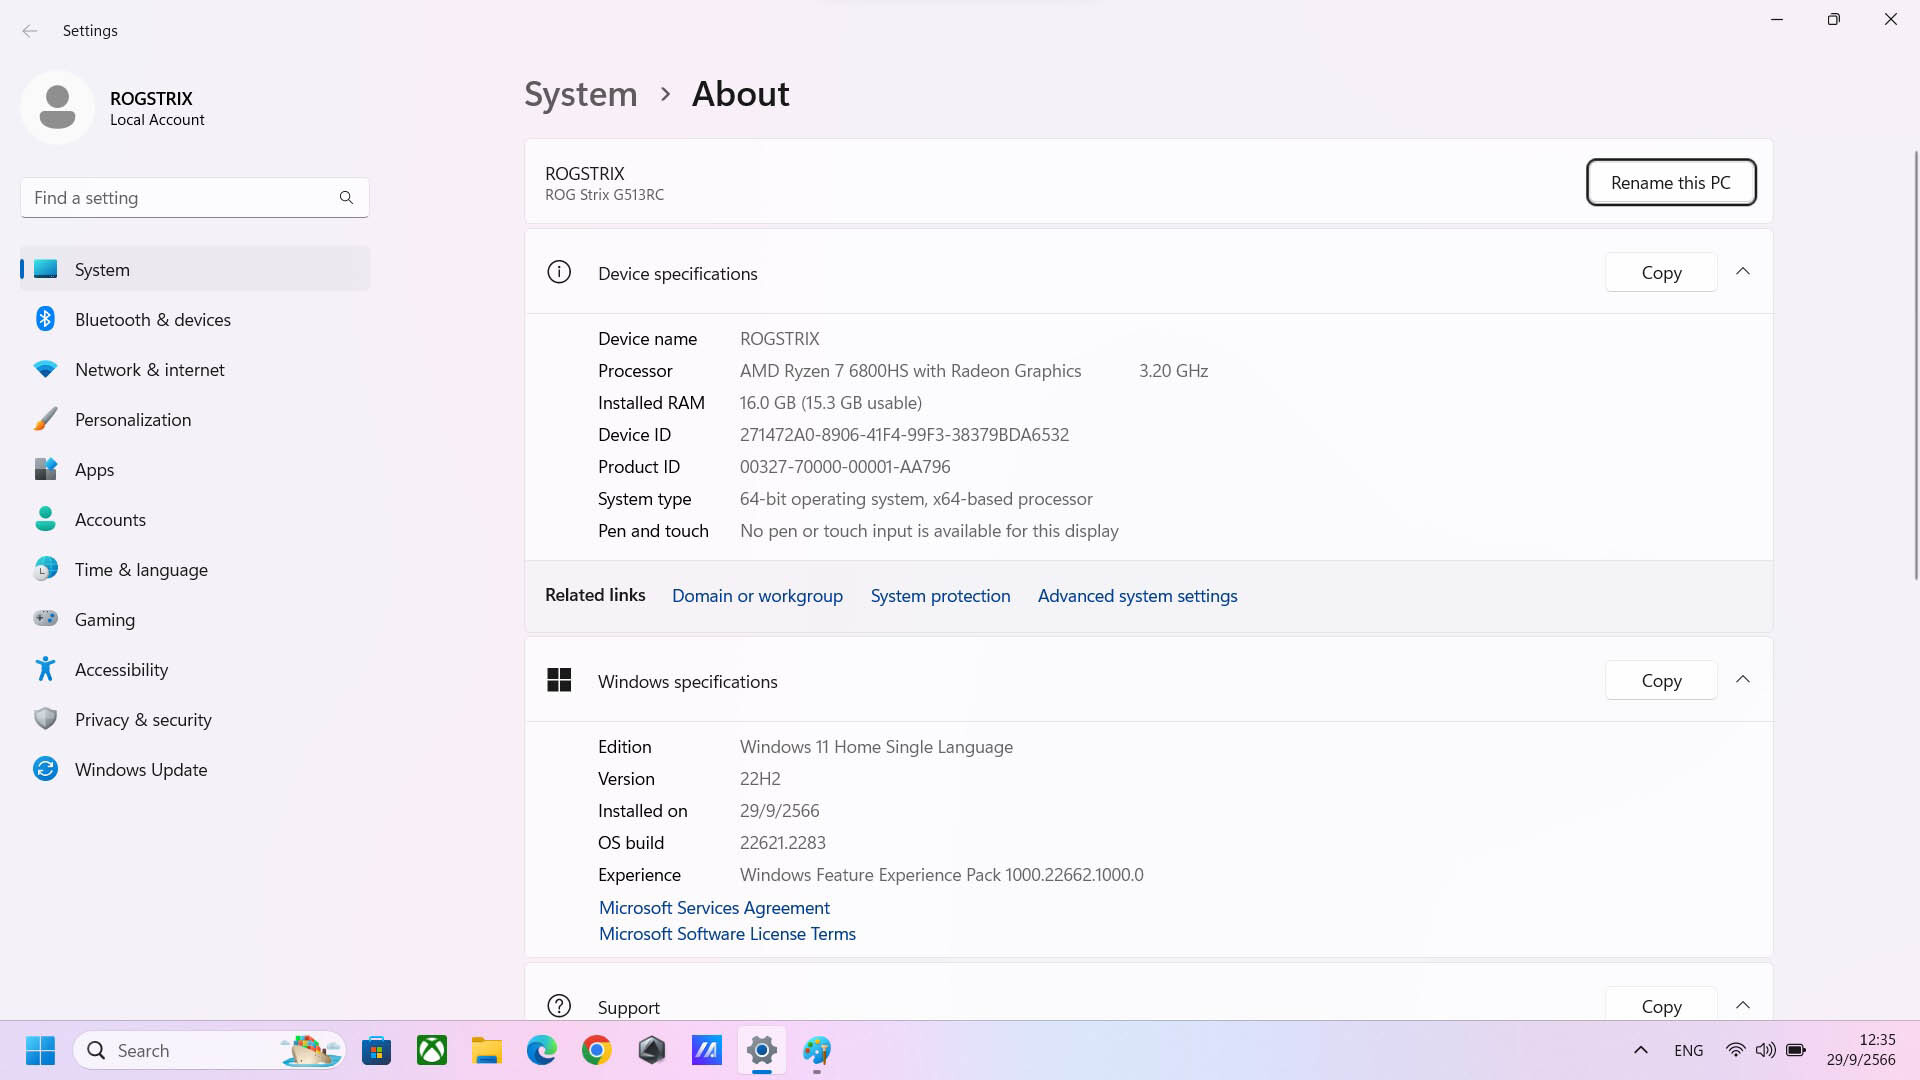Click the Accessibility figure icon

45,669
